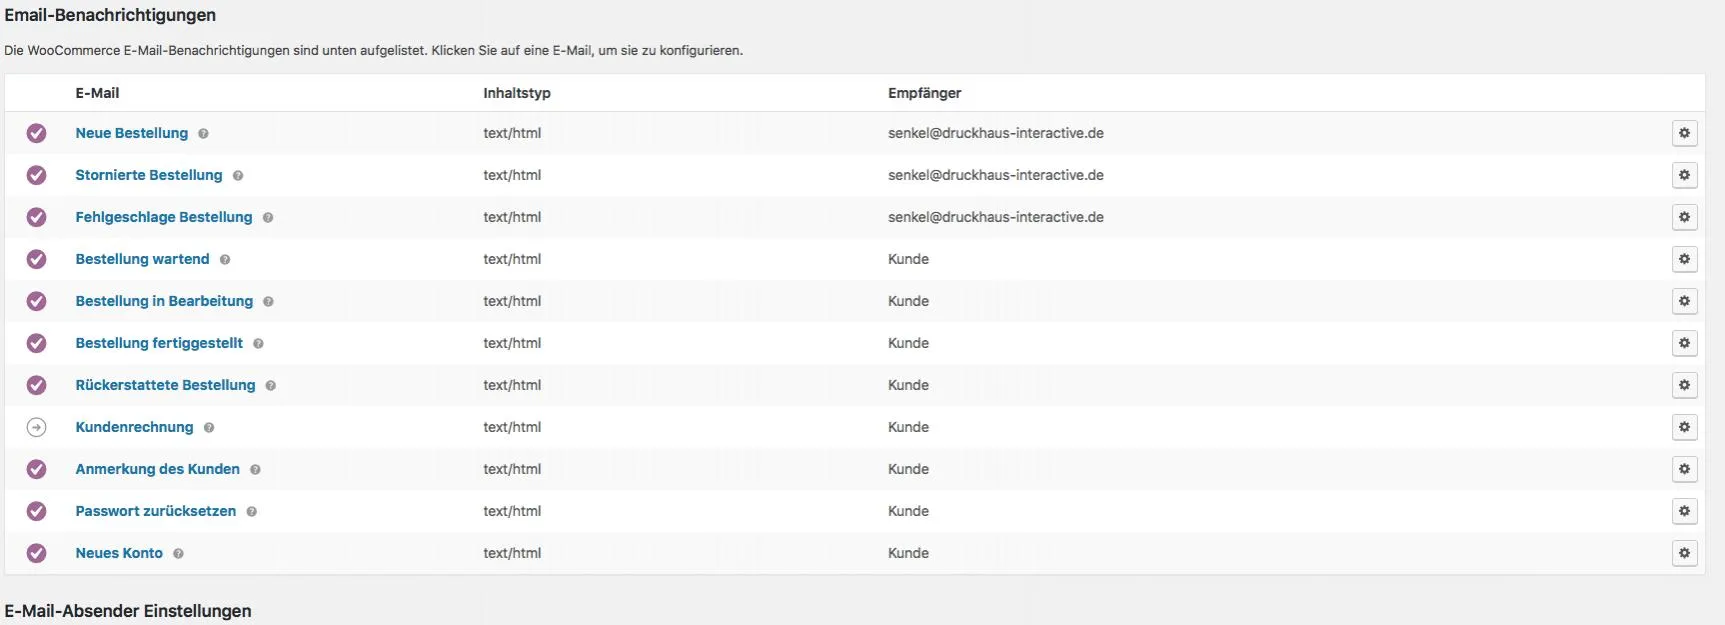Viewport: 1725px width, 625px height.
Task: Click the gear icon for Bestellung fertiggestellt
Action: [x=1684, y=343]
